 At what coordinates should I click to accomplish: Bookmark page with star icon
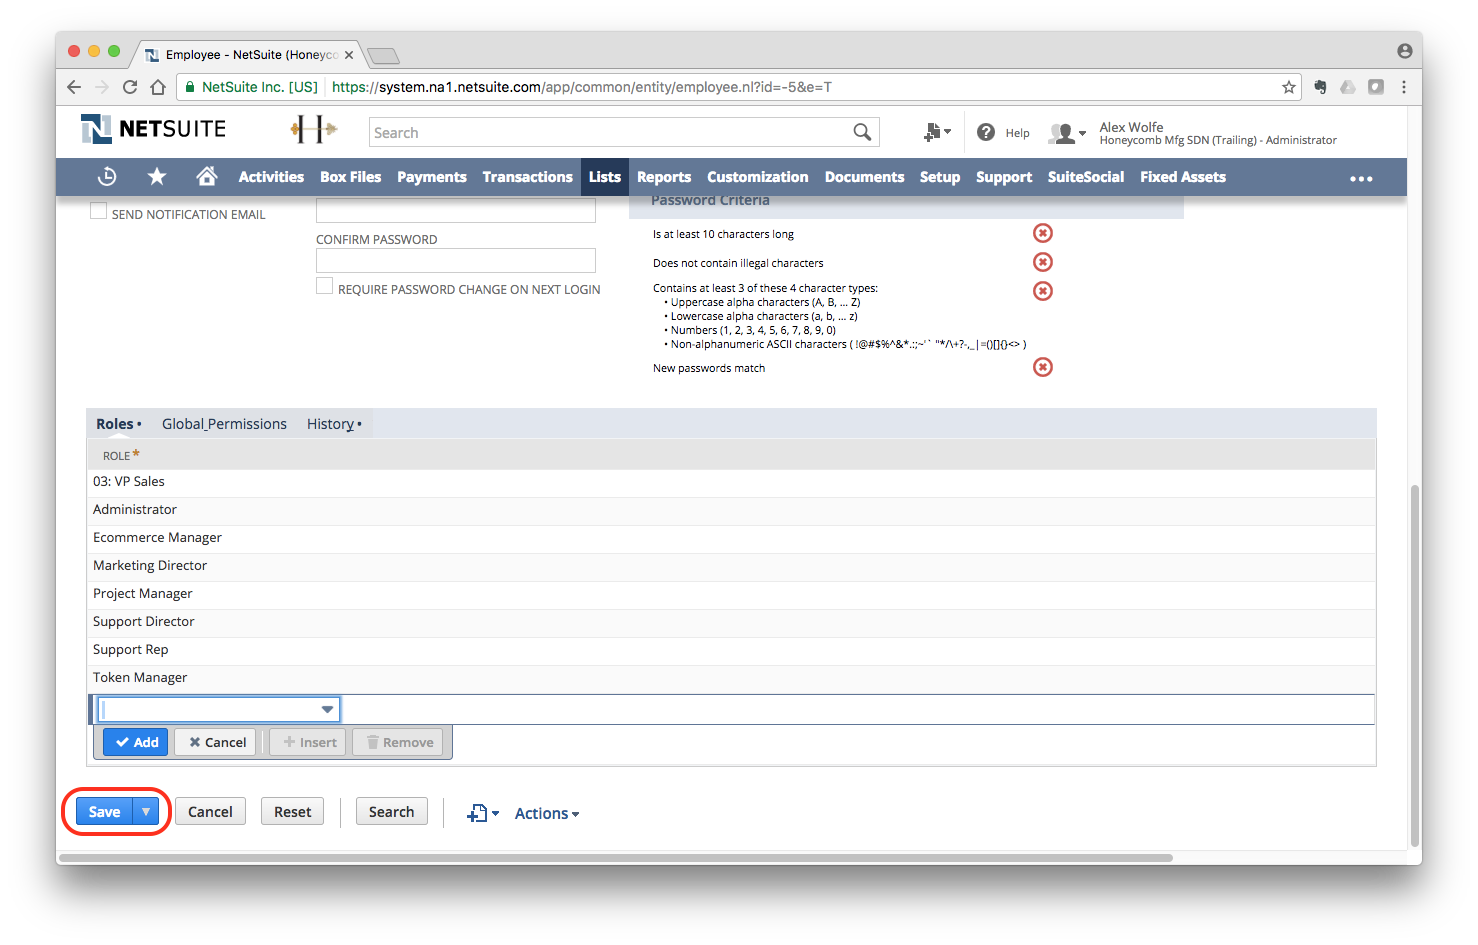tap(1289, 87)
